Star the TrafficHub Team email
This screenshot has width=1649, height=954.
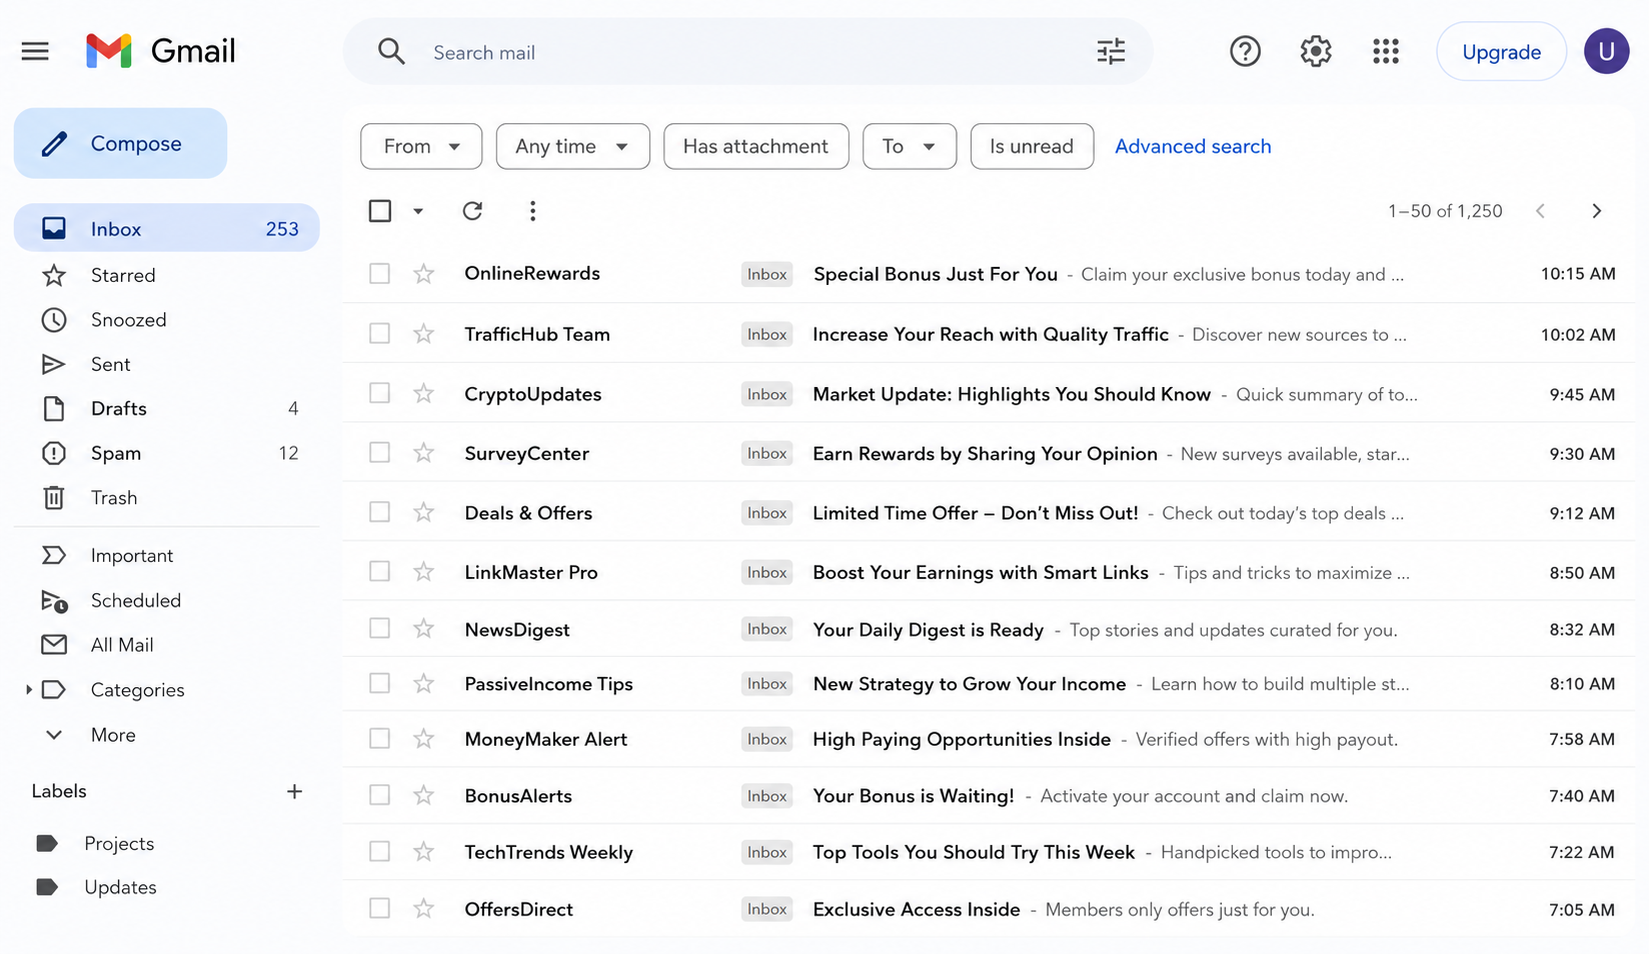(x=424, y=333)
